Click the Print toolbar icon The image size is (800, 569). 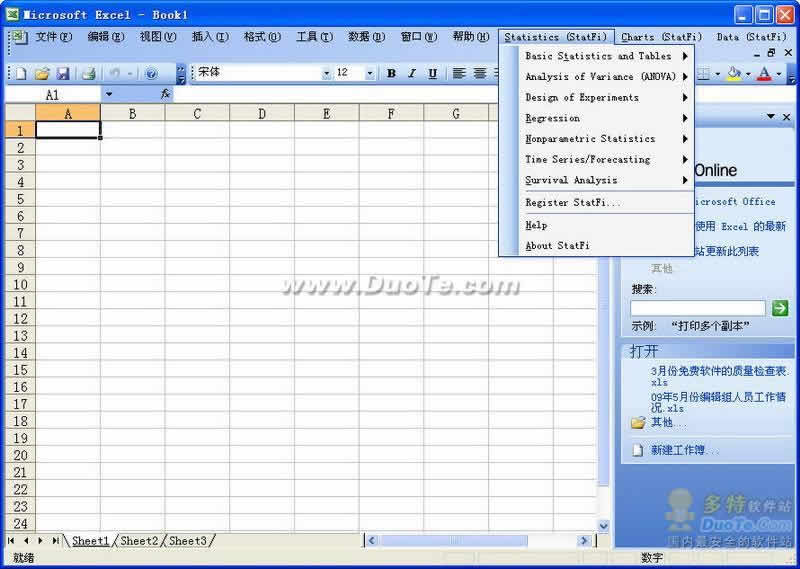click(x=89, y=73)
